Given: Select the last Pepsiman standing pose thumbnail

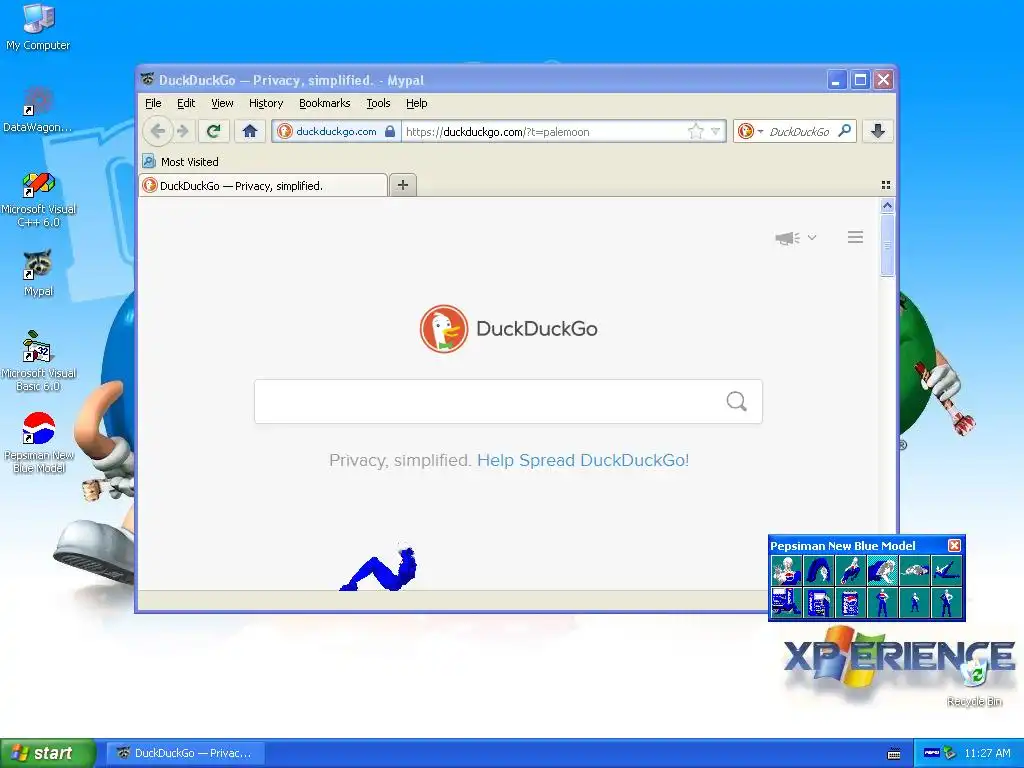Looking at the screenshot, I should [x=946, y=602].
